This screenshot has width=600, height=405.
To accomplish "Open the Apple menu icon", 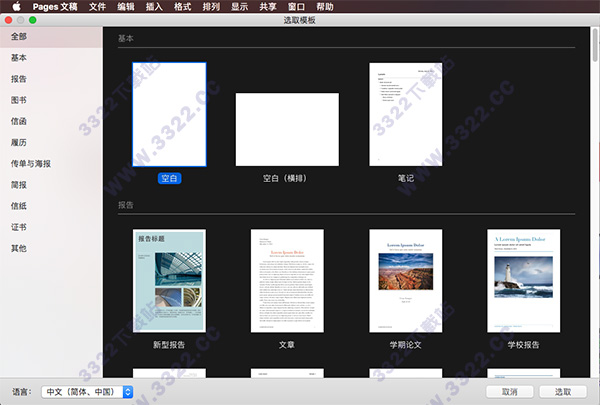I will coord(16,6).
